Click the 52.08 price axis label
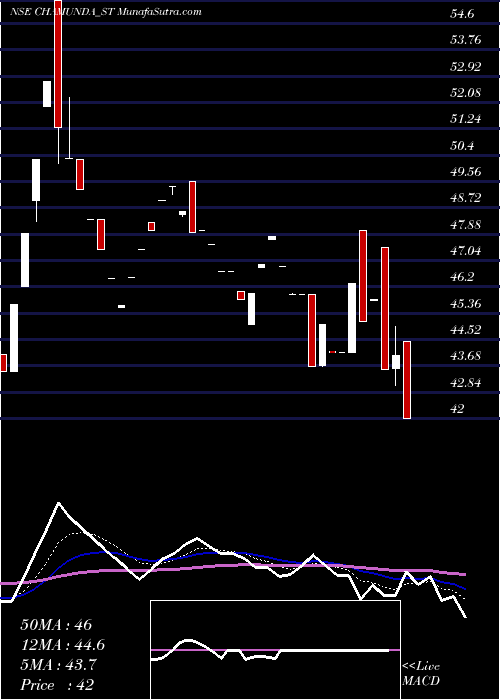The height and width of the screenshot is (700, 500). click(x=466, y=93)
